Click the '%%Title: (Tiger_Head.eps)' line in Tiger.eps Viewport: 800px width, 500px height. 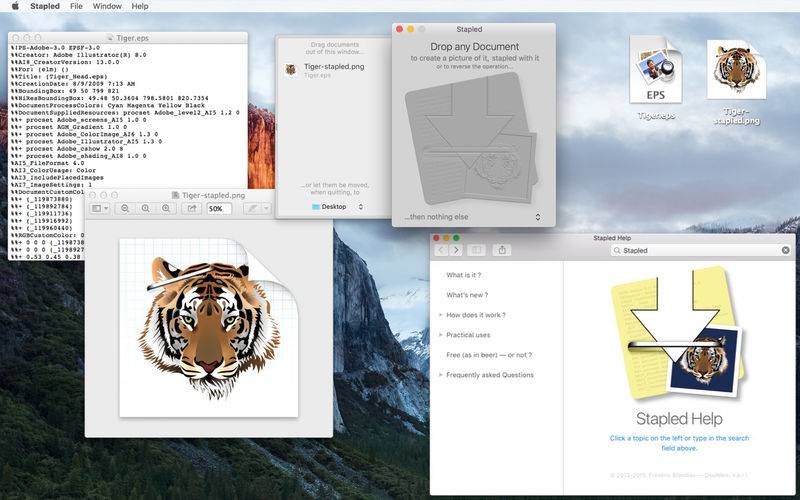pos(59,76)
